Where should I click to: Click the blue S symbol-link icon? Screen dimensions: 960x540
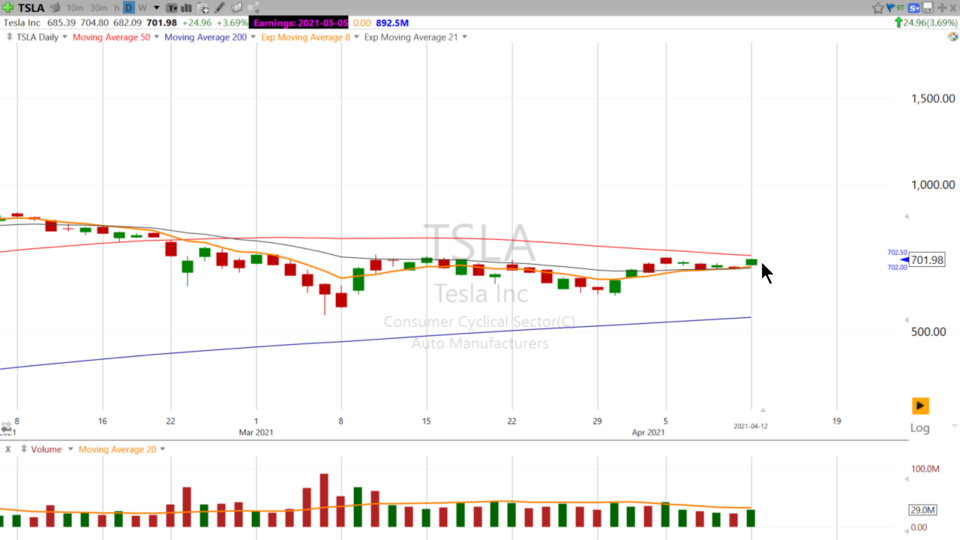(x=913, y=8)
